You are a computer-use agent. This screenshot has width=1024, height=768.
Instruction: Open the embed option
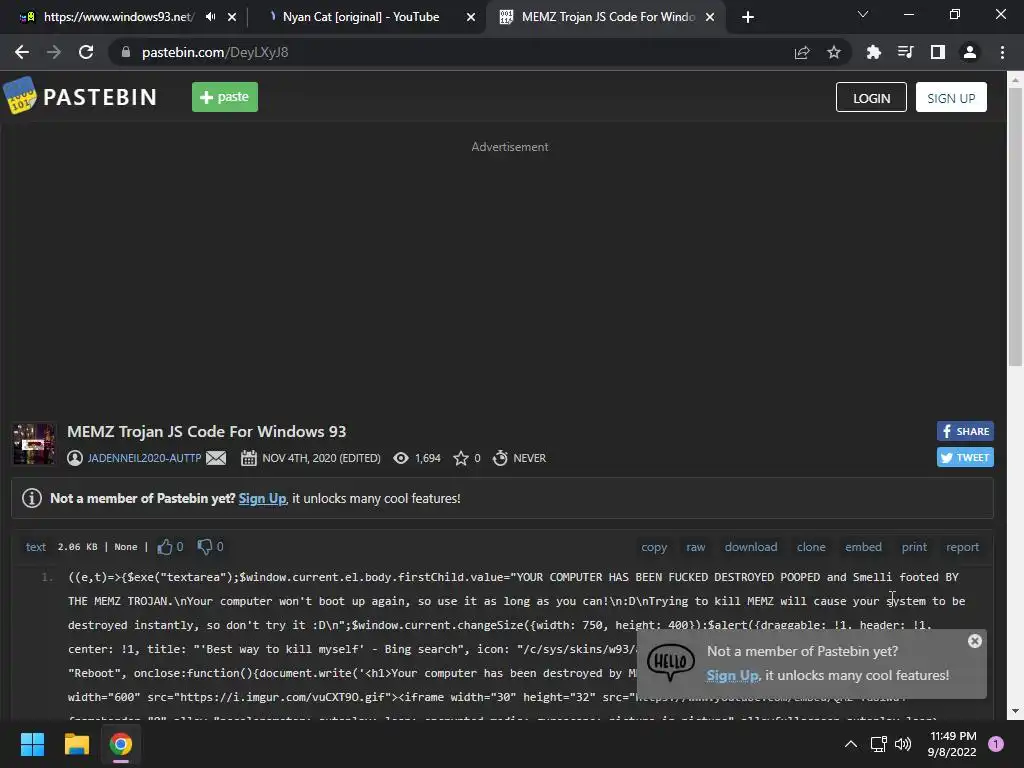863,547
